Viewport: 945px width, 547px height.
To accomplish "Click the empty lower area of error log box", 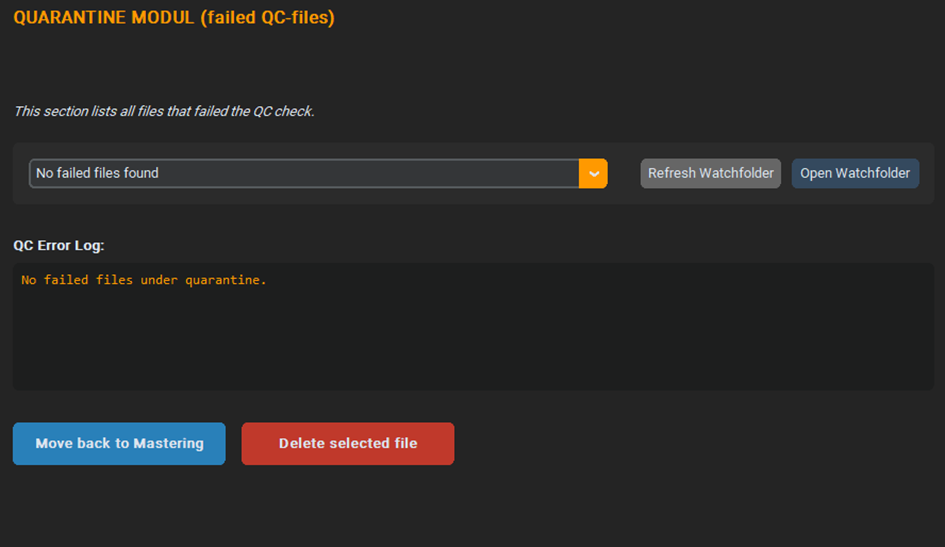I will [x=473, y=349].
